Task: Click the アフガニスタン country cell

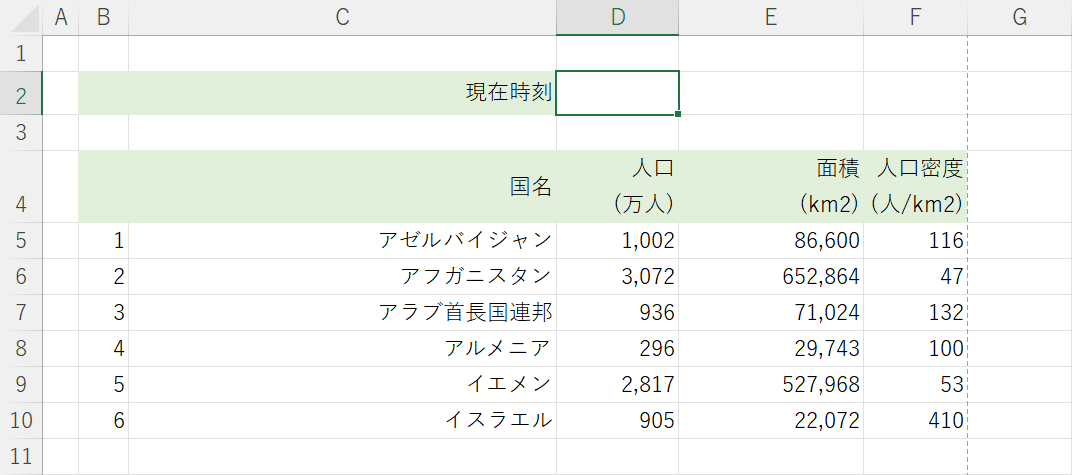Action: [342, 276]
